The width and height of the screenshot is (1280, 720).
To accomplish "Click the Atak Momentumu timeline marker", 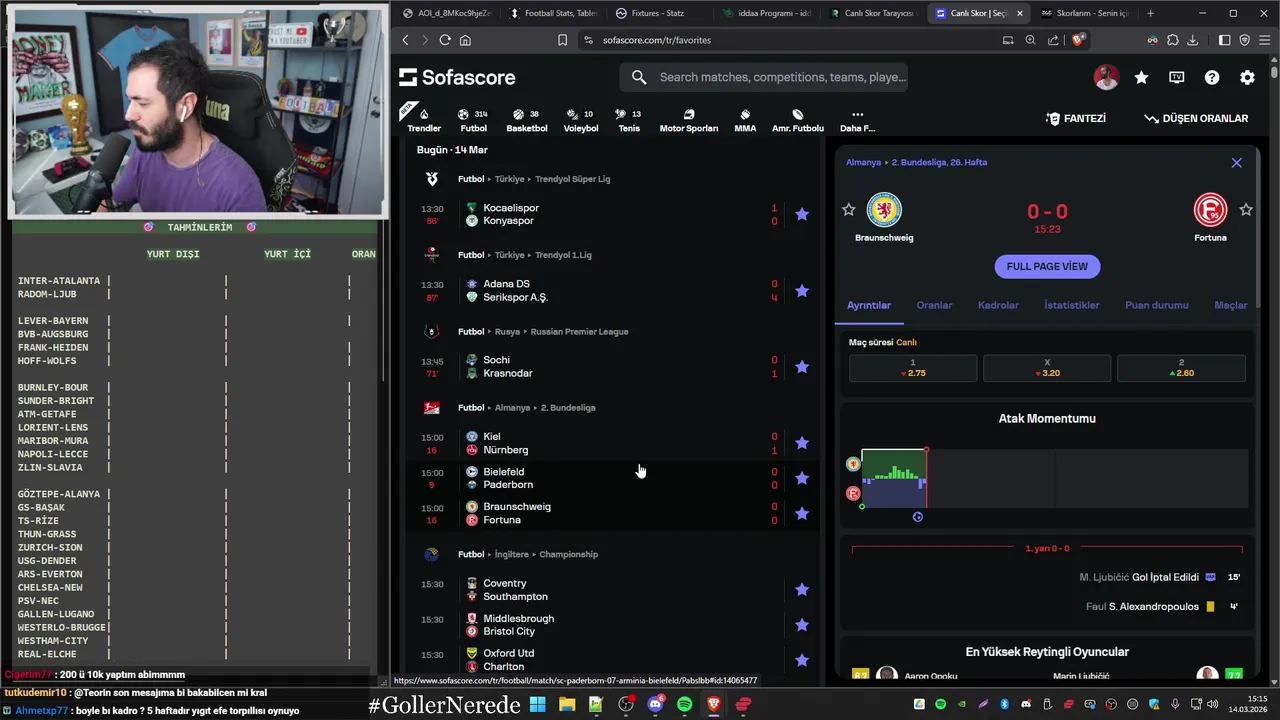I will click(x=917, y=517).
